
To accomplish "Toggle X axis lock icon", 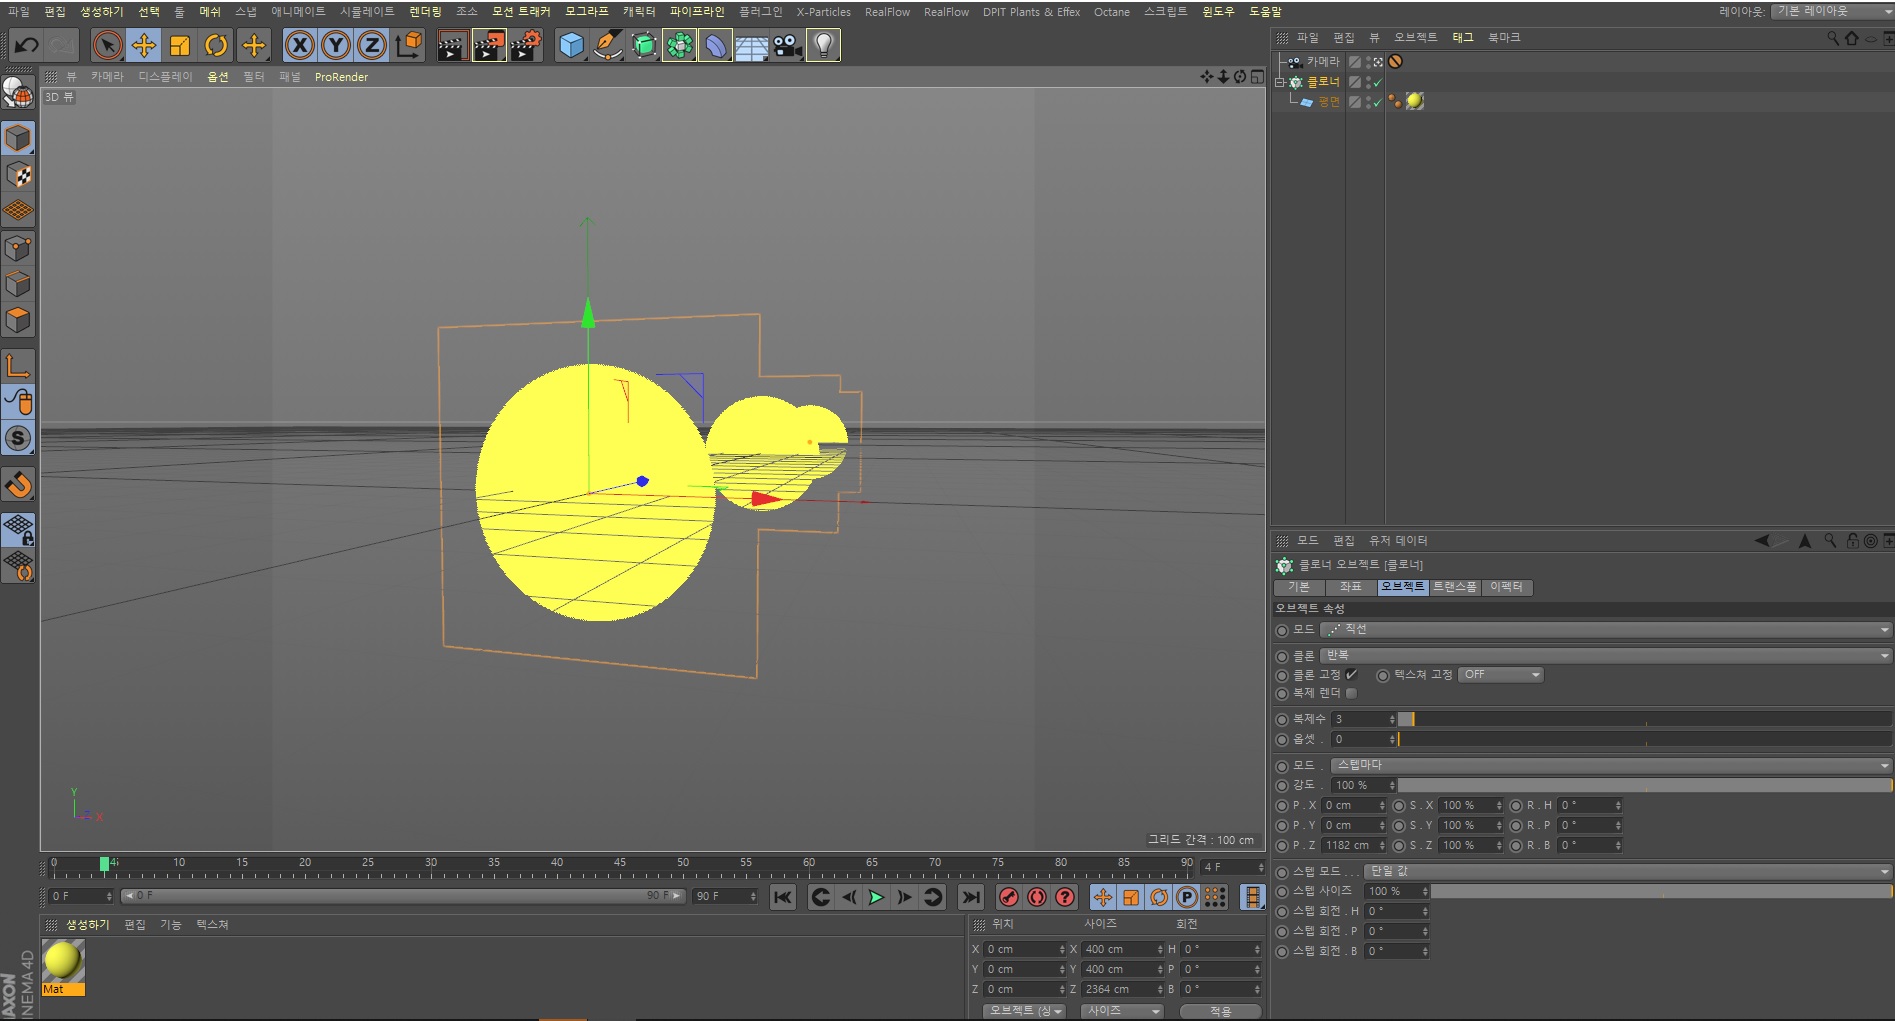I will [x=300, y=45].
